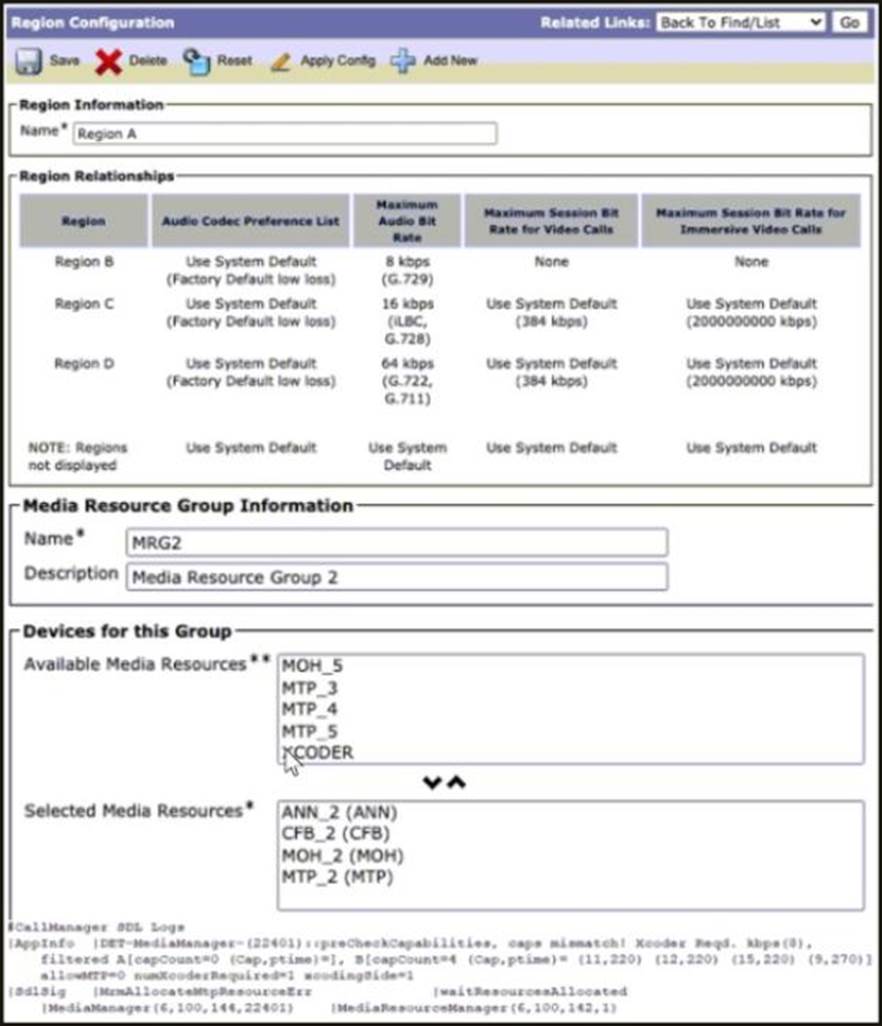
Task: Click the Reset icon
Action: (x=196, y=62)
